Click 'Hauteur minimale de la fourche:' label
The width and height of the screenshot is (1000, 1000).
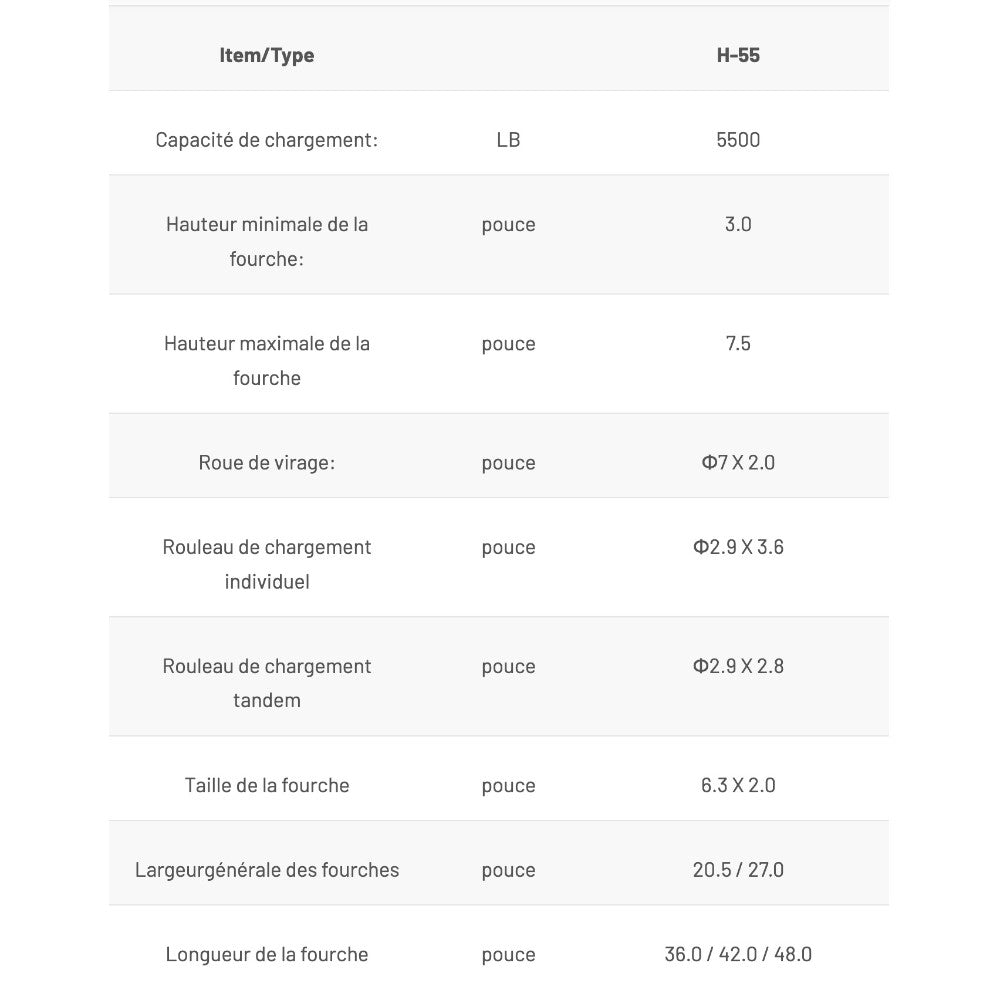[x=267, y=241]
